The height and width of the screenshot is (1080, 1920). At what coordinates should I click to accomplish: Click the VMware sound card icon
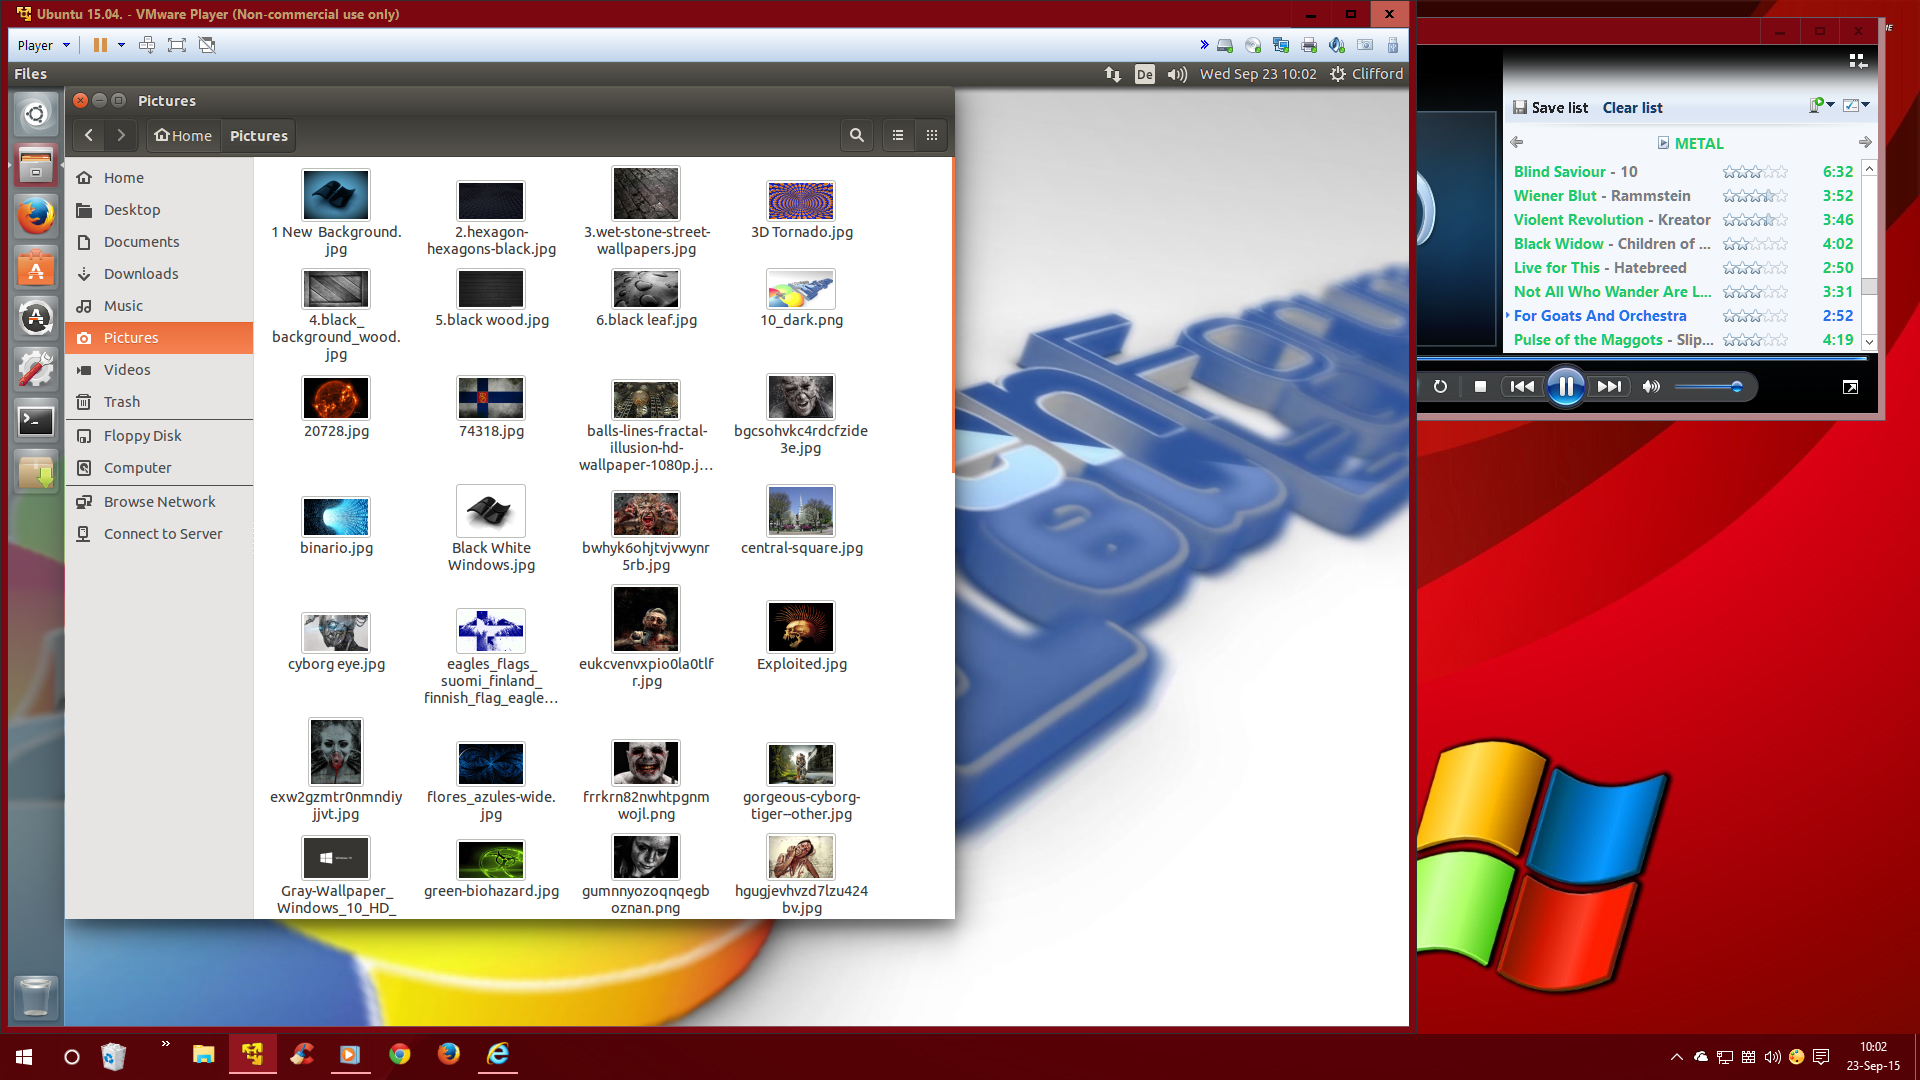[1337, 45]
